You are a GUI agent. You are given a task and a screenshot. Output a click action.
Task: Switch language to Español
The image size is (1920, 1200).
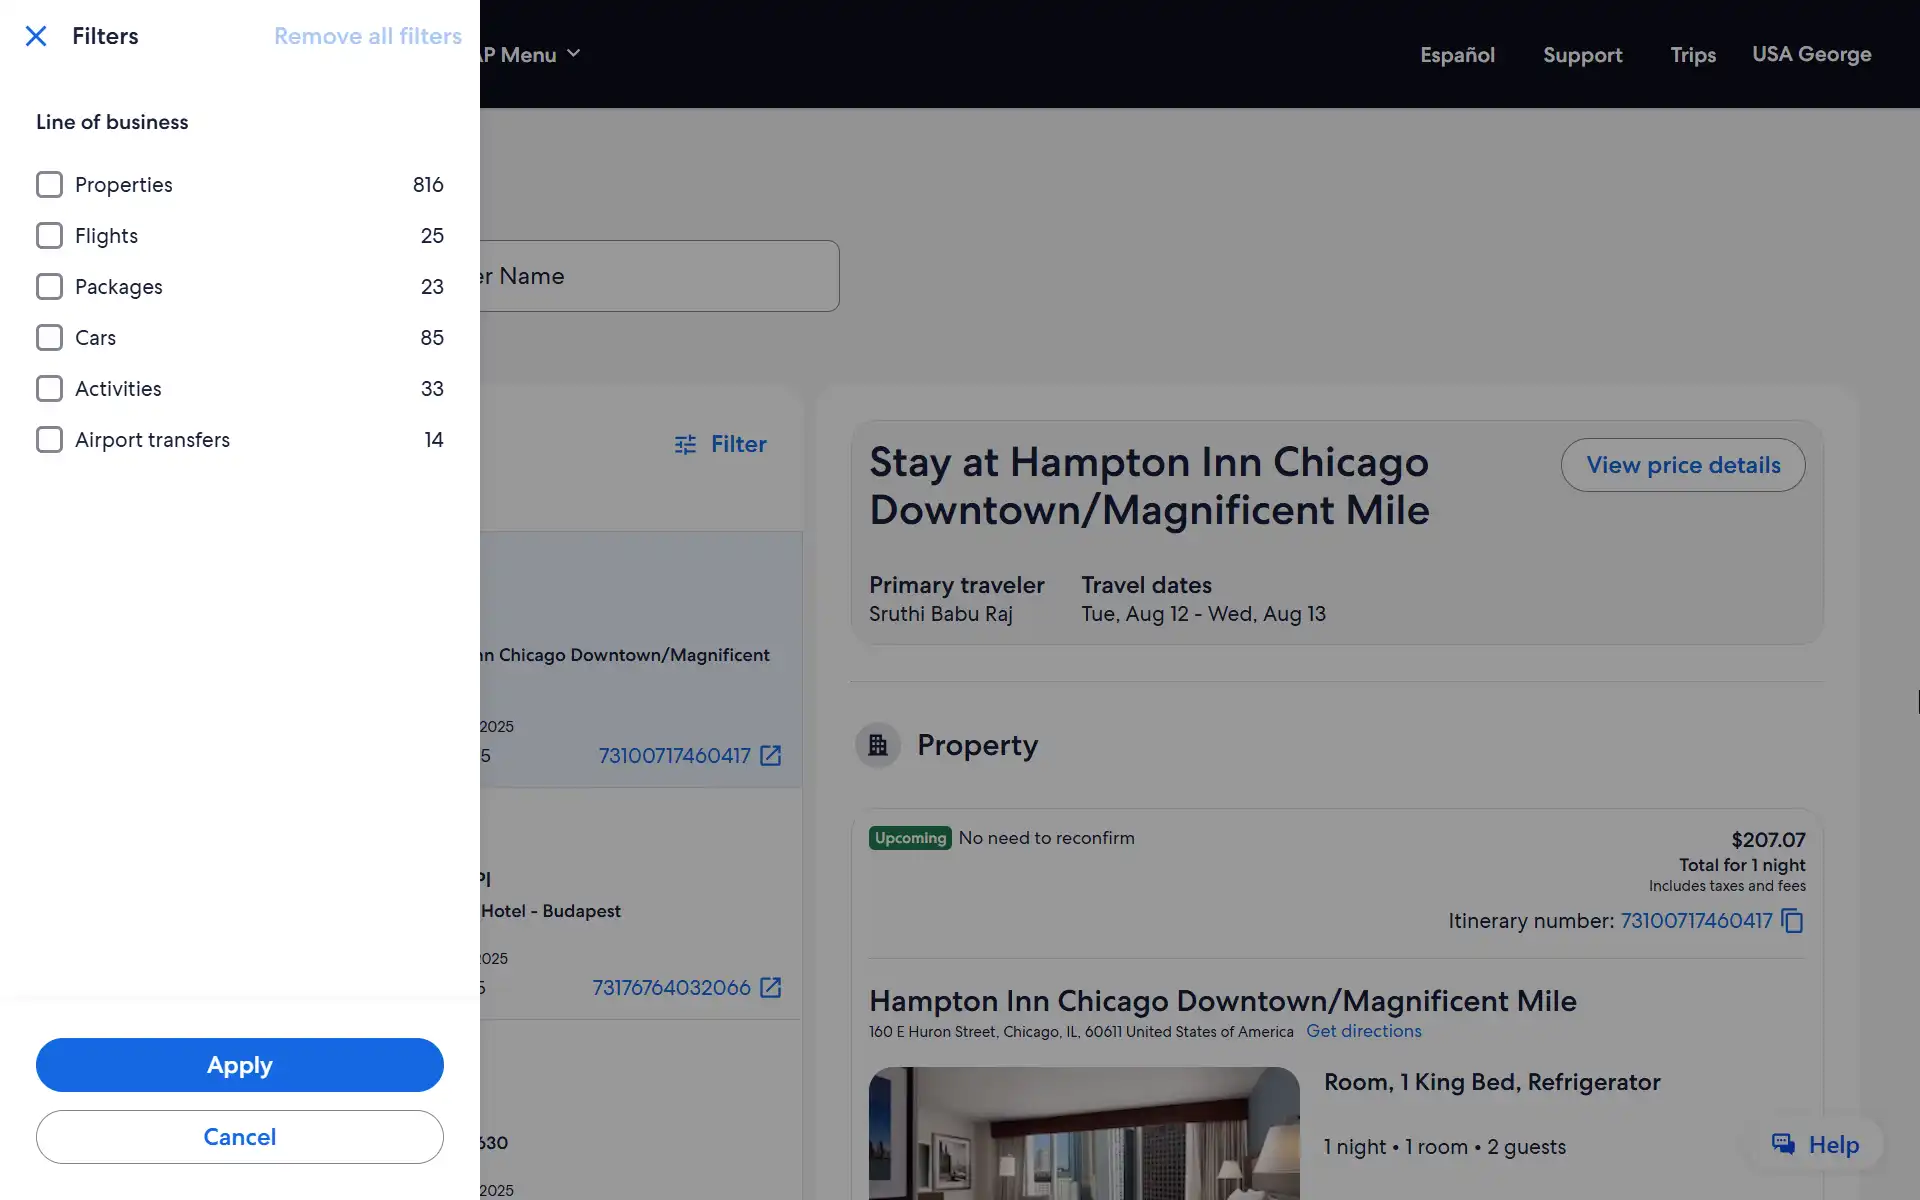tap(1457, 55)
